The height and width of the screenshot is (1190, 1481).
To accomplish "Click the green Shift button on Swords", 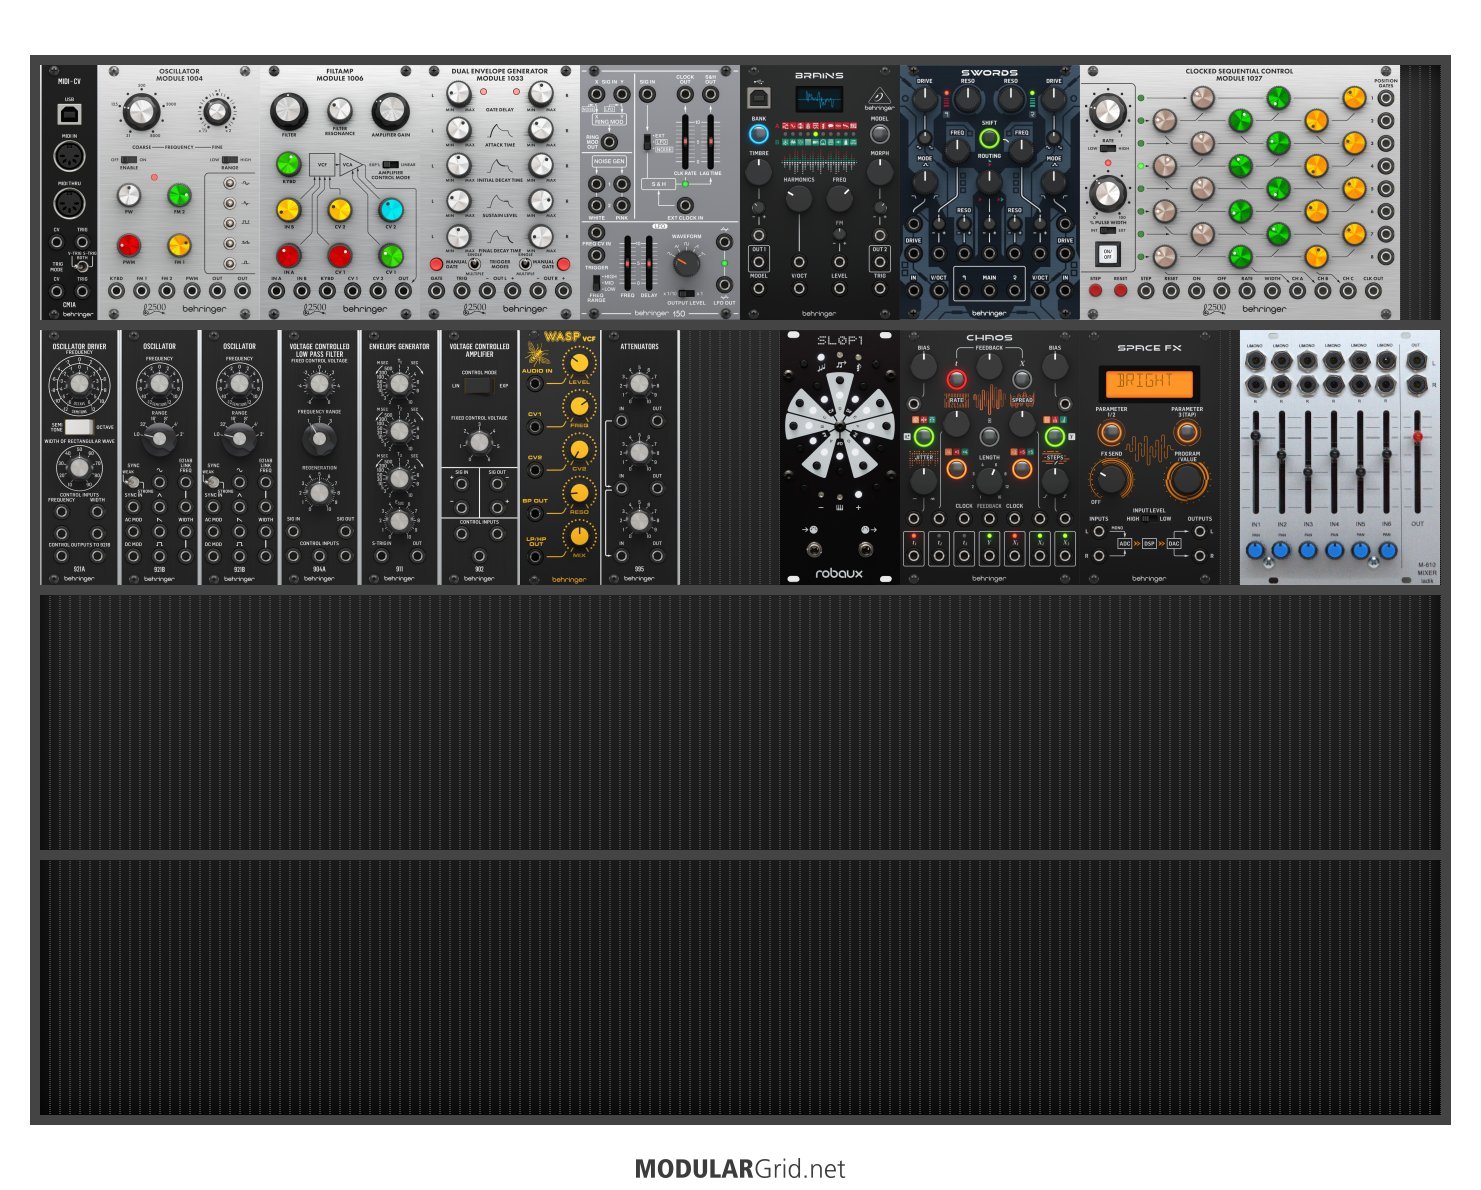I will click(989, 138).
